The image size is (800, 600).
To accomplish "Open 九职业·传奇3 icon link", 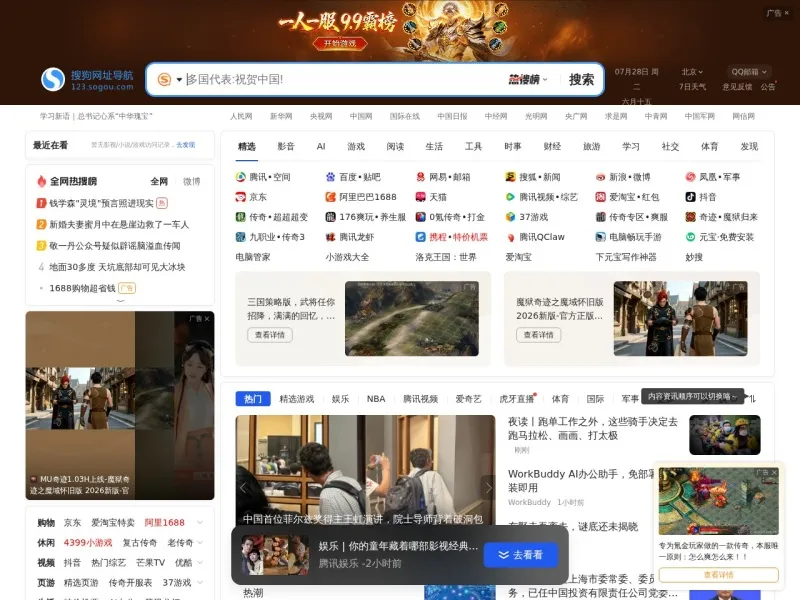I will 240,237.
